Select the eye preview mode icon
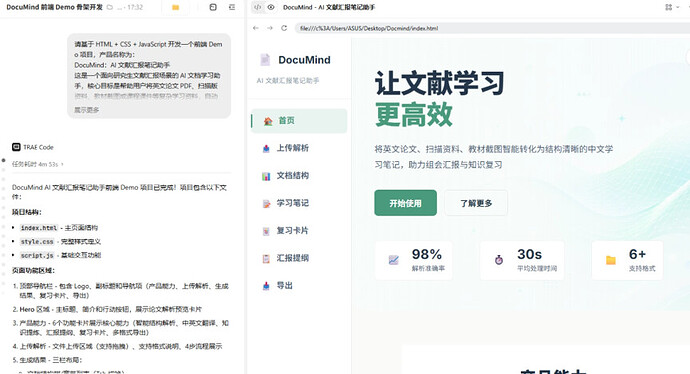The image size is (690, 374). pyautogui.click(x=271, y=7)
